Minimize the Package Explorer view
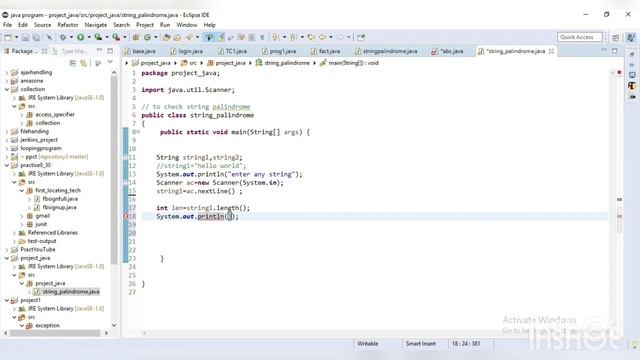 (99, 51)
